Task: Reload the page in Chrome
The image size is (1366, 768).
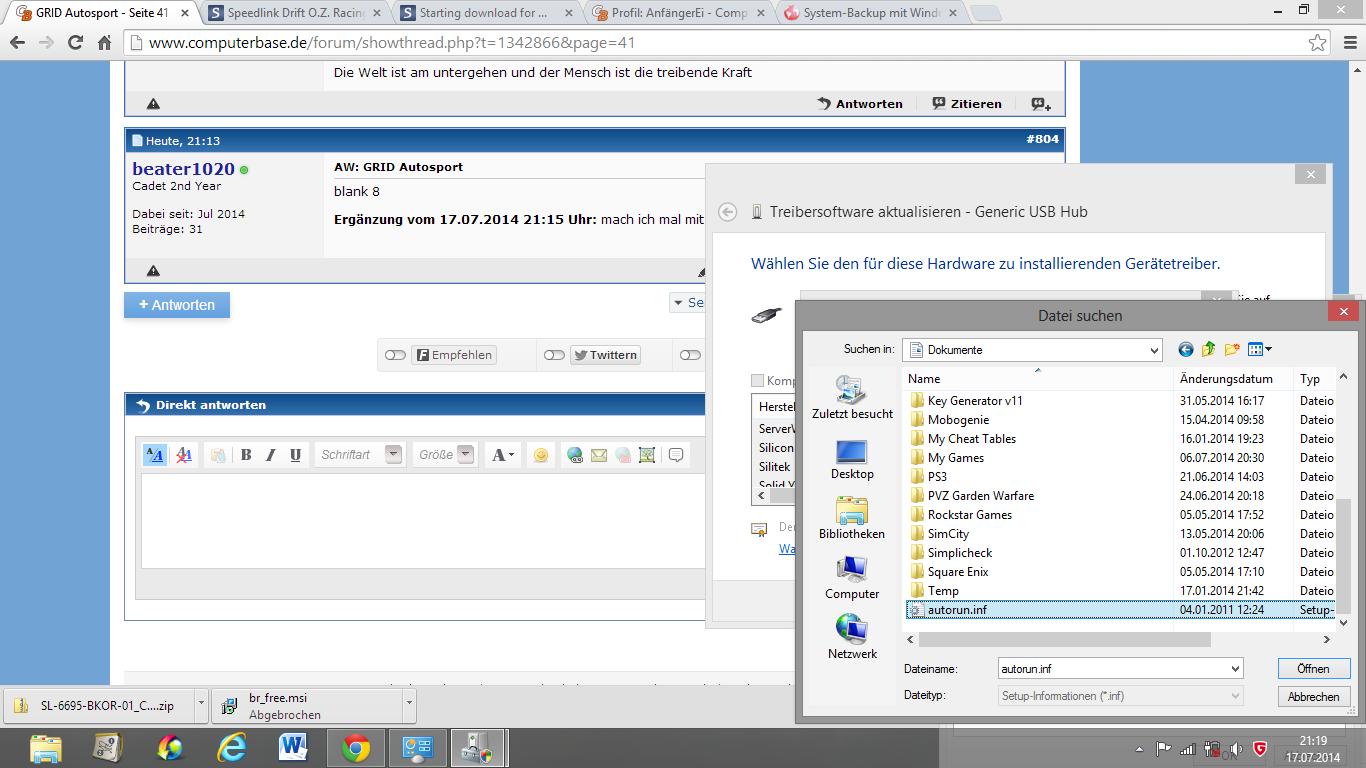Action: pos(75,43)
